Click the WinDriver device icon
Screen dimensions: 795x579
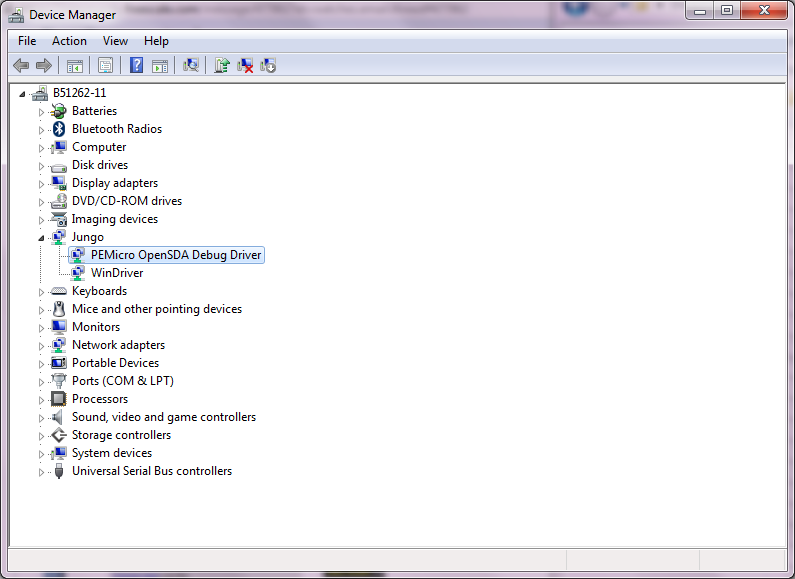click(x=78, y=273)
